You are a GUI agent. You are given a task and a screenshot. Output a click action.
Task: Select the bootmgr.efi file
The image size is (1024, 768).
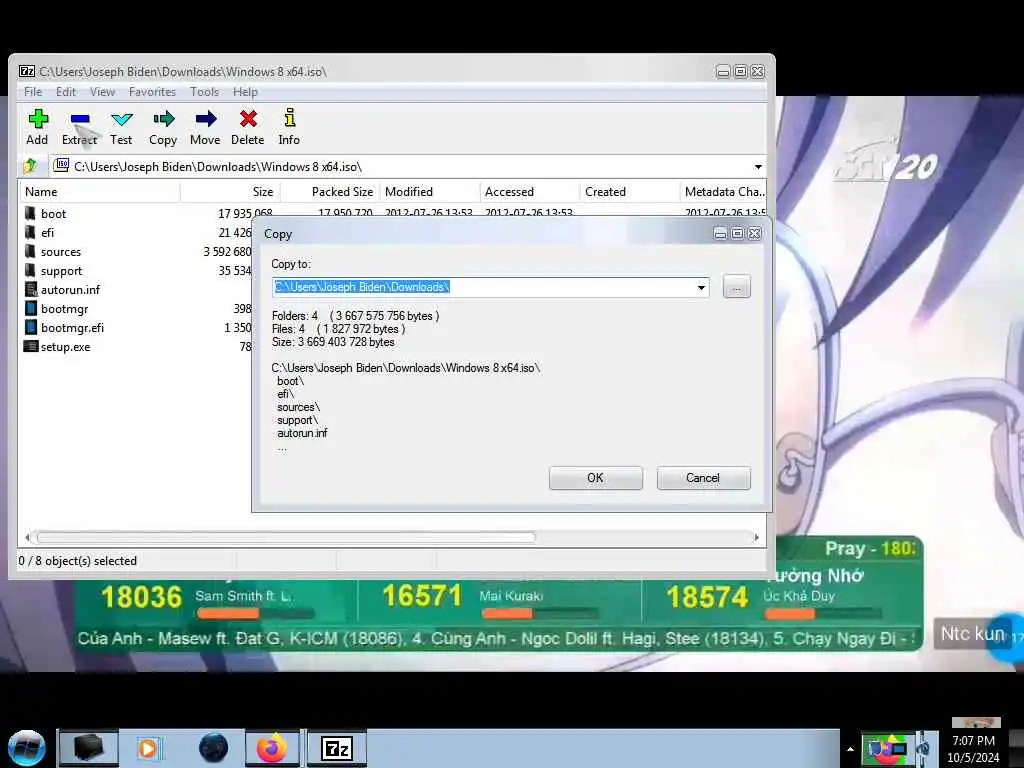[x=72, y=328]
